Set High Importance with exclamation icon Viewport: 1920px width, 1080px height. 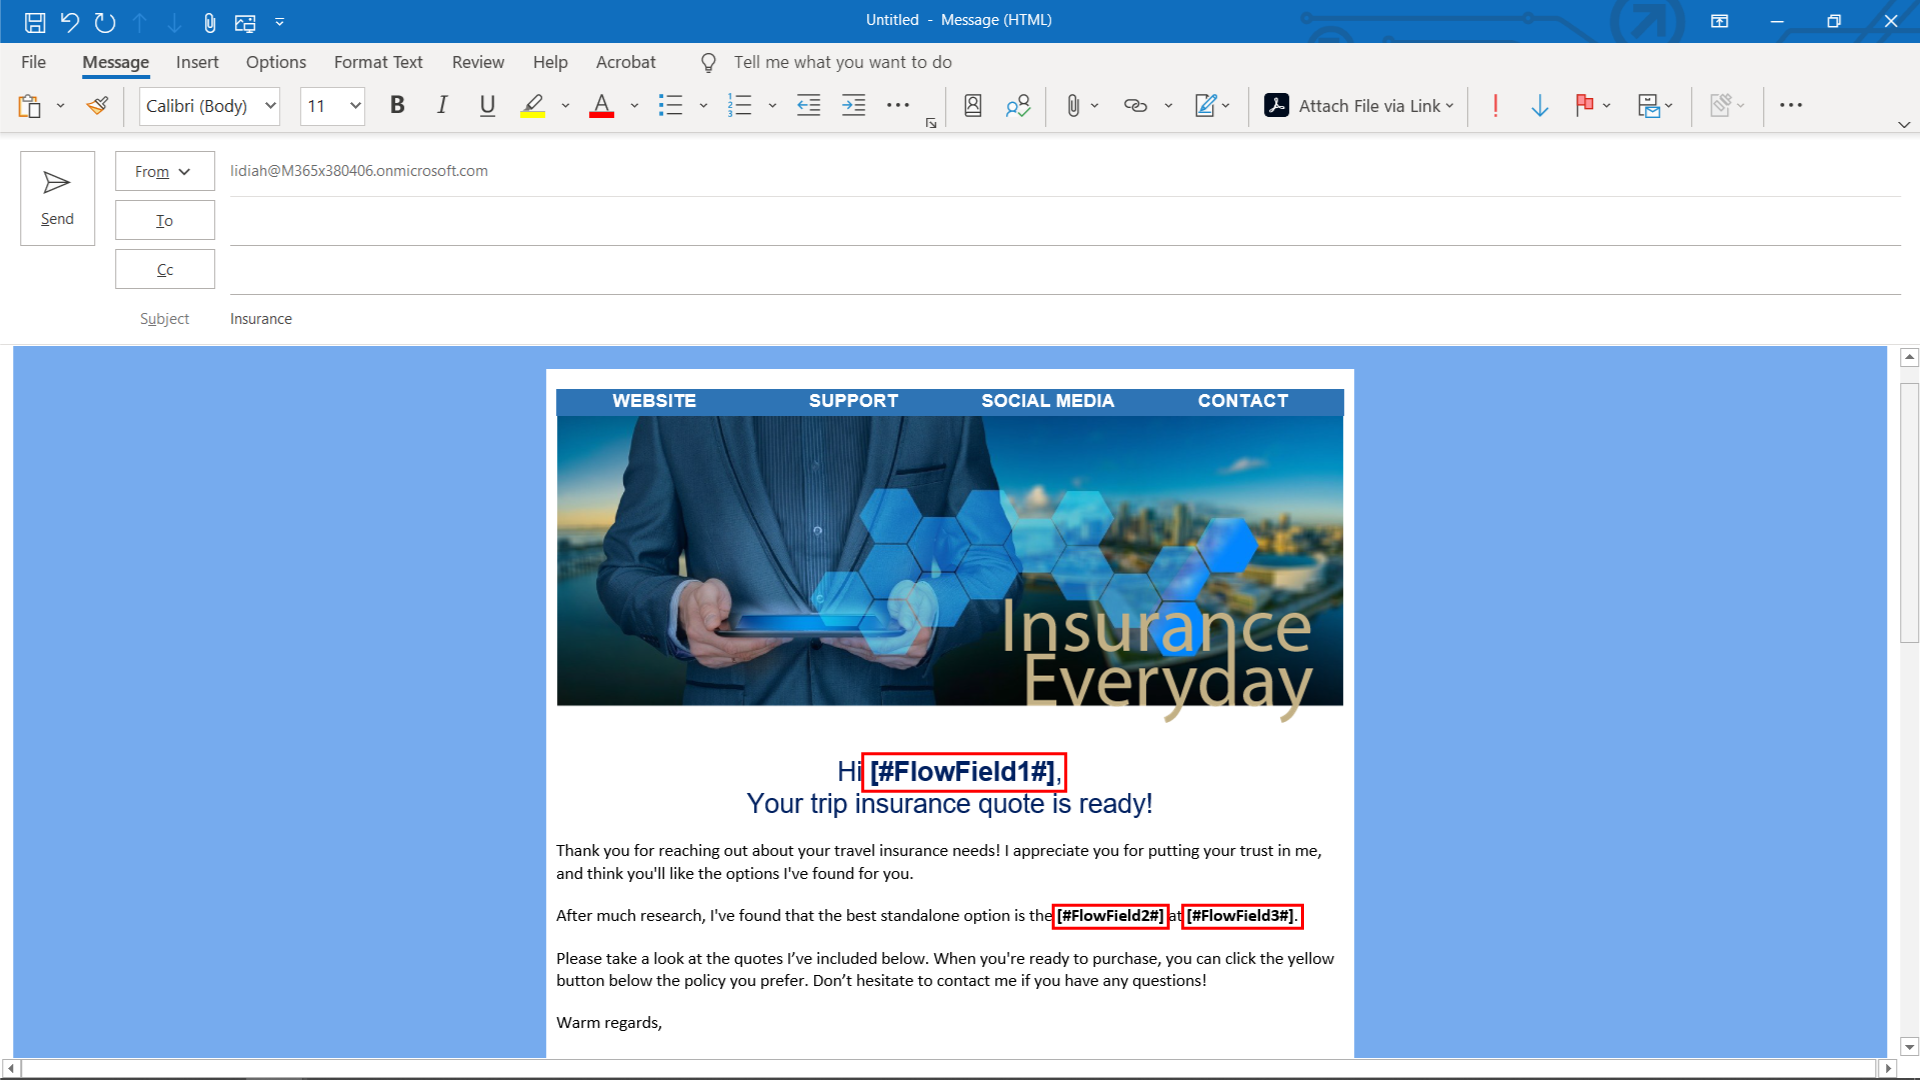pos(1495,105)
